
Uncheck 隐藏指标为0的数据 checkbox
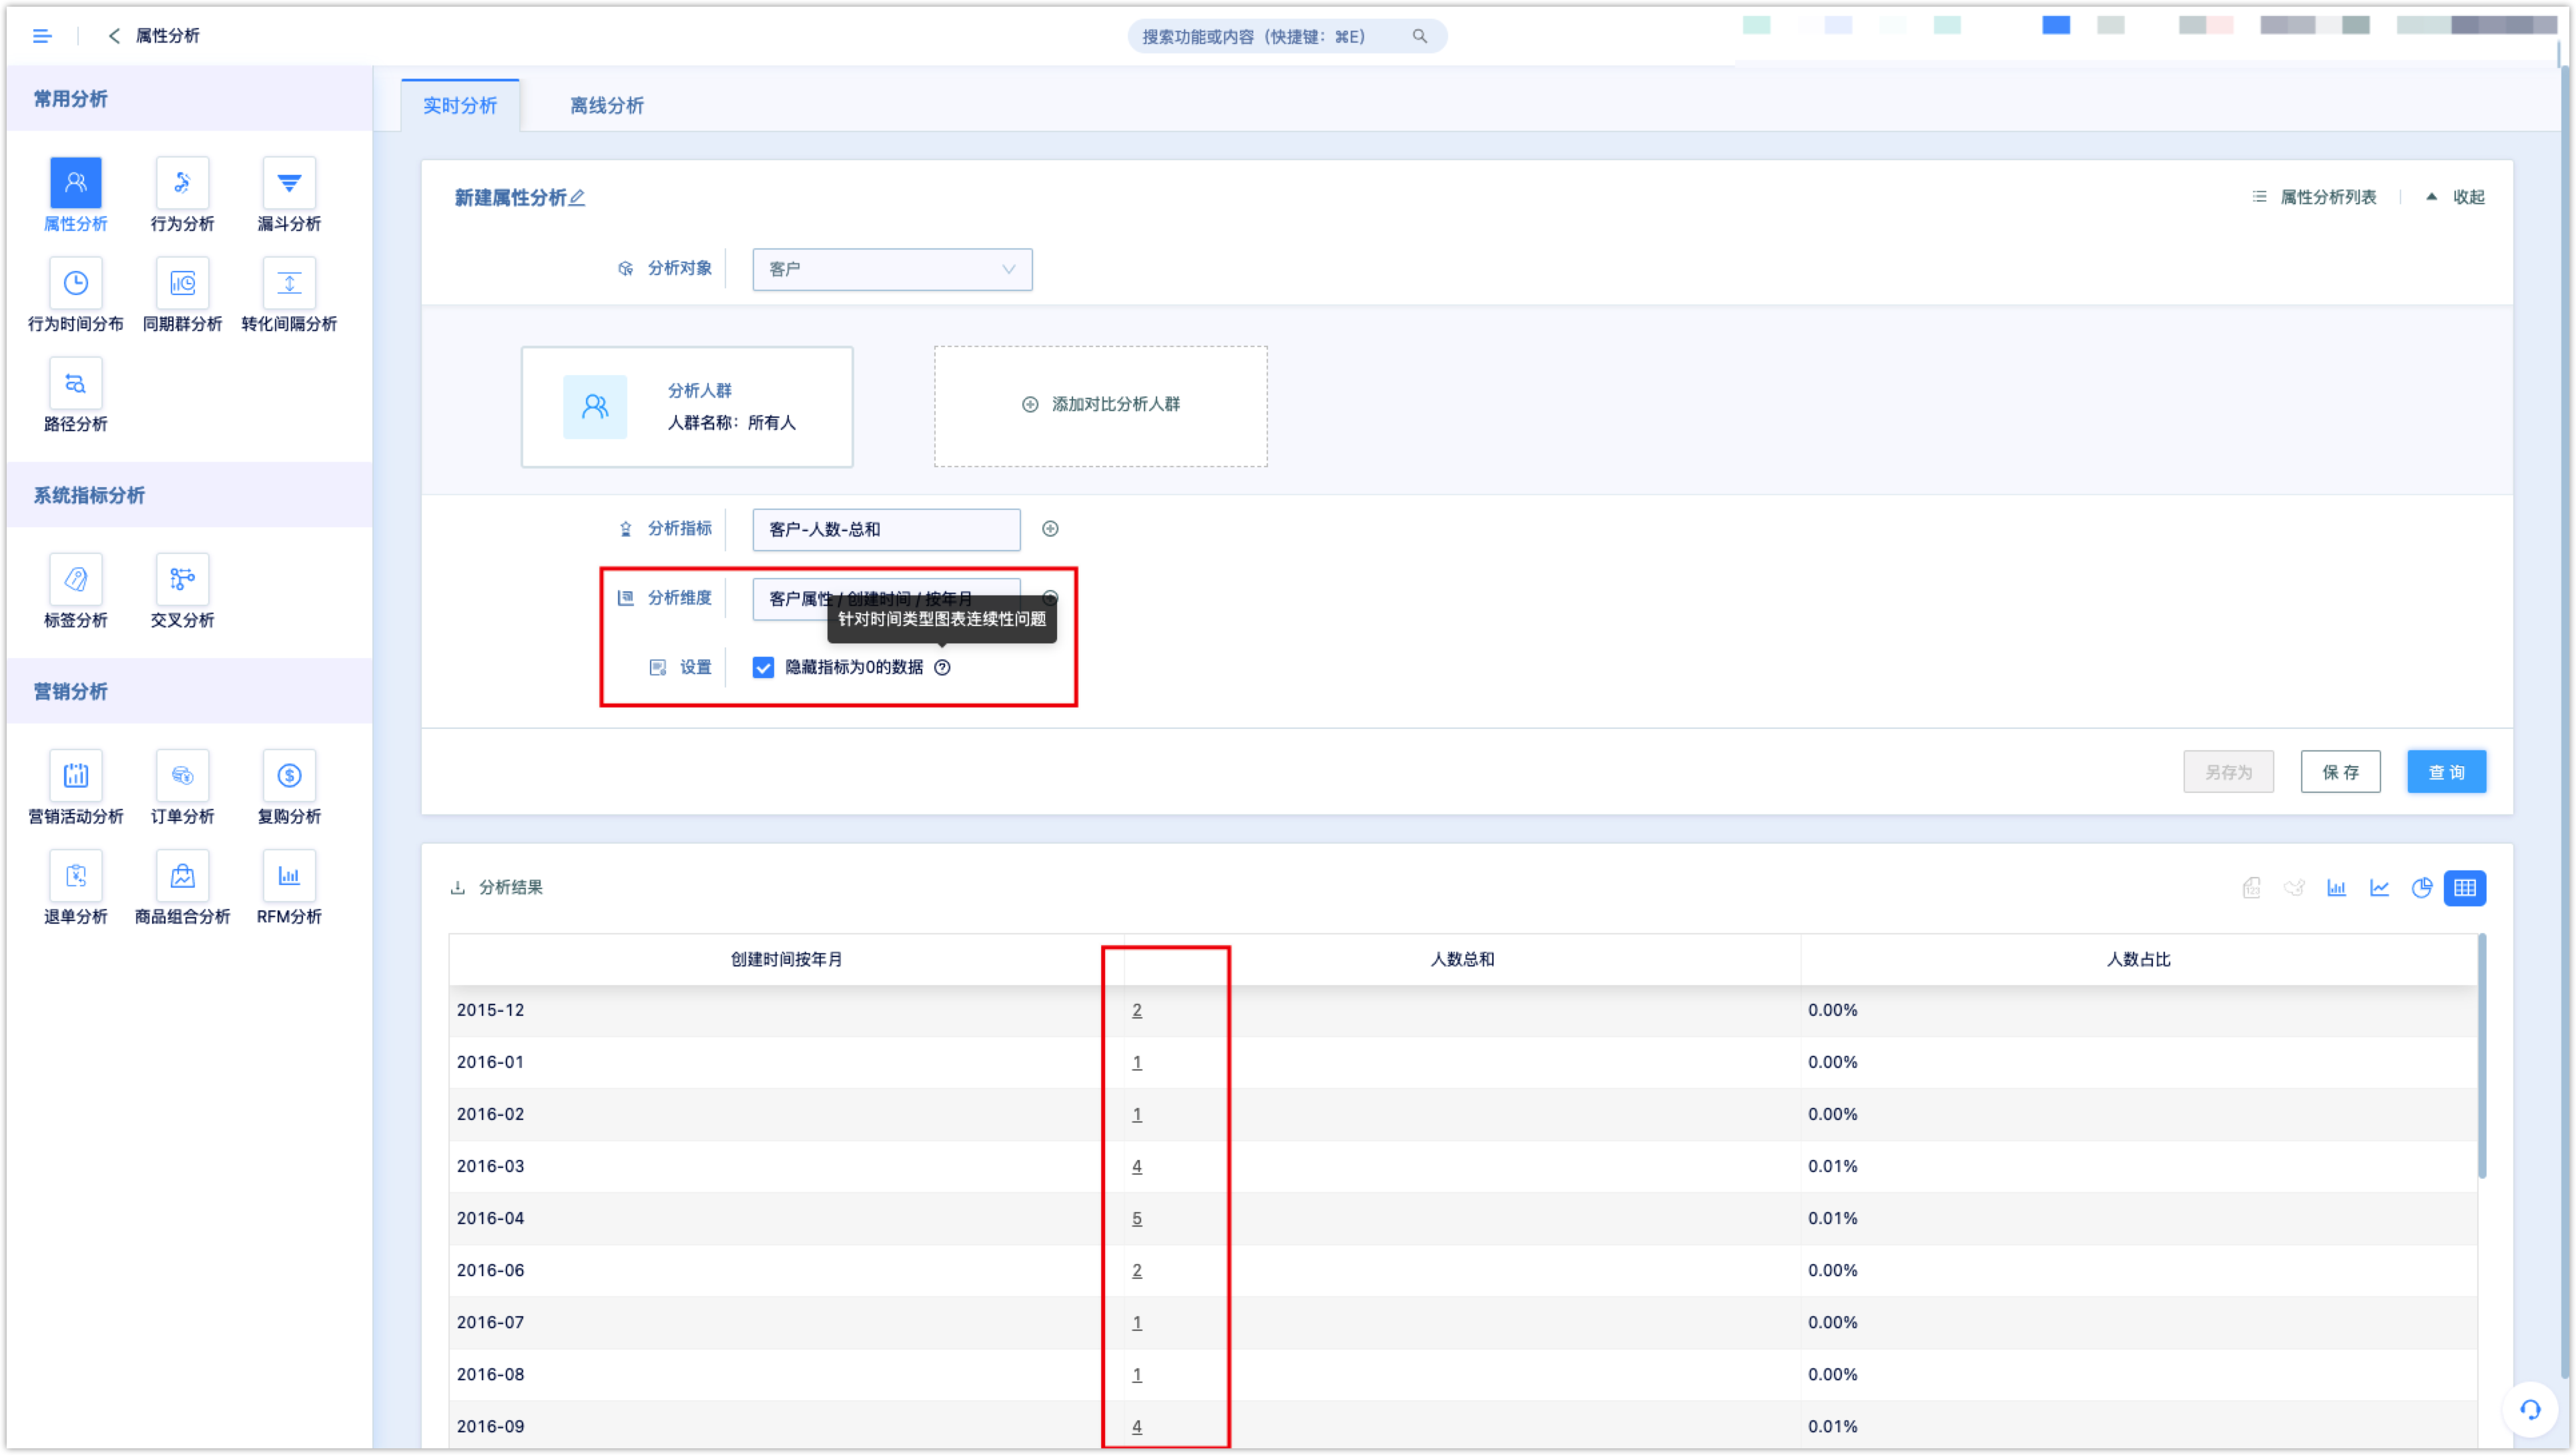click(x=763, y=667)
